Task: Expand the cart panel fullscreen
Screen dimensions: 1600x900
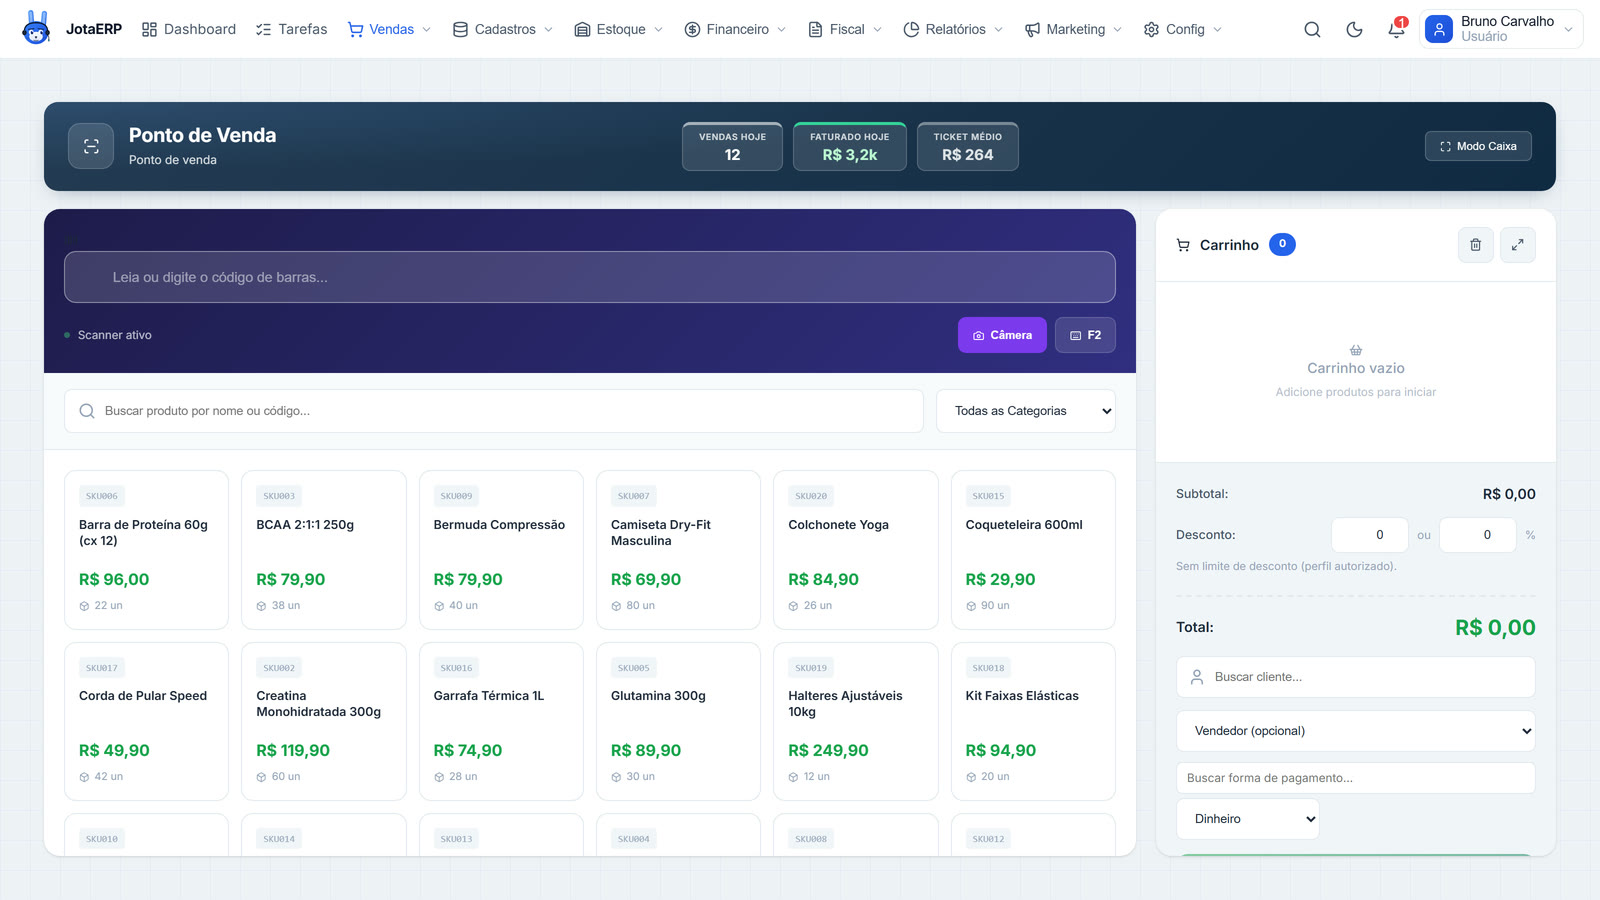Action: point(1517,245)
